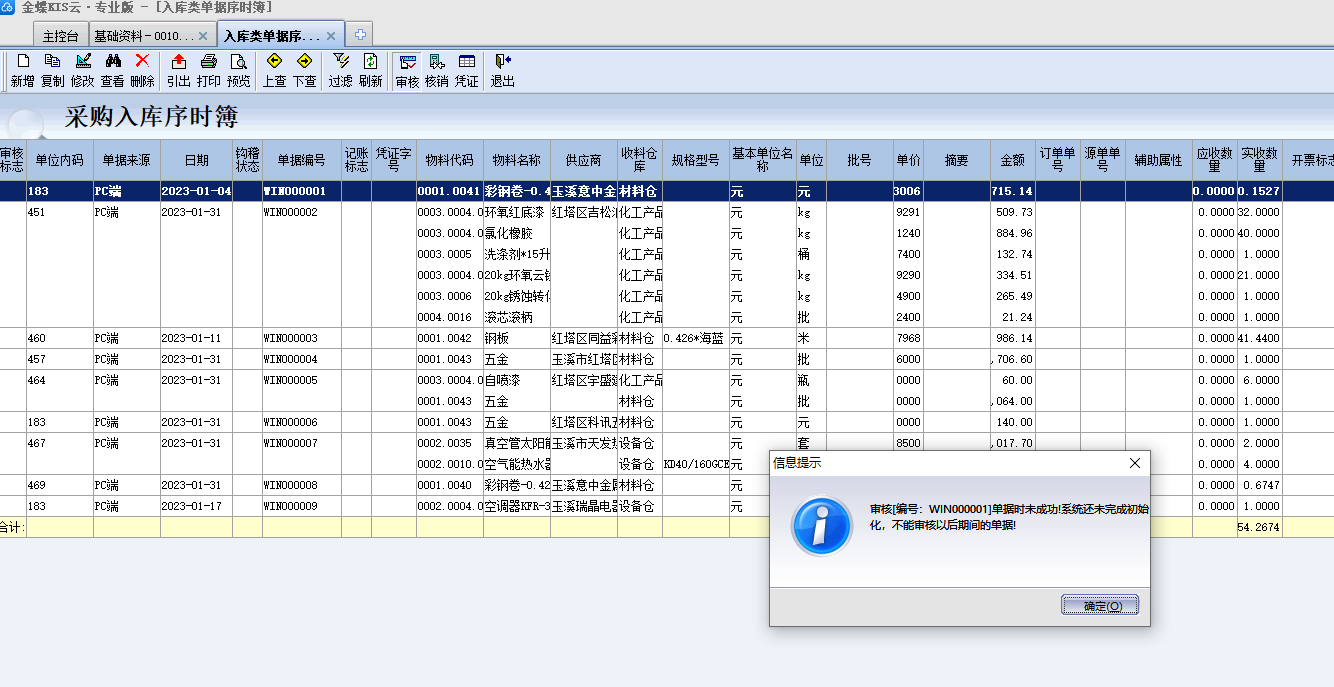Select document number WIN000003 cell

tap(302, 338)
